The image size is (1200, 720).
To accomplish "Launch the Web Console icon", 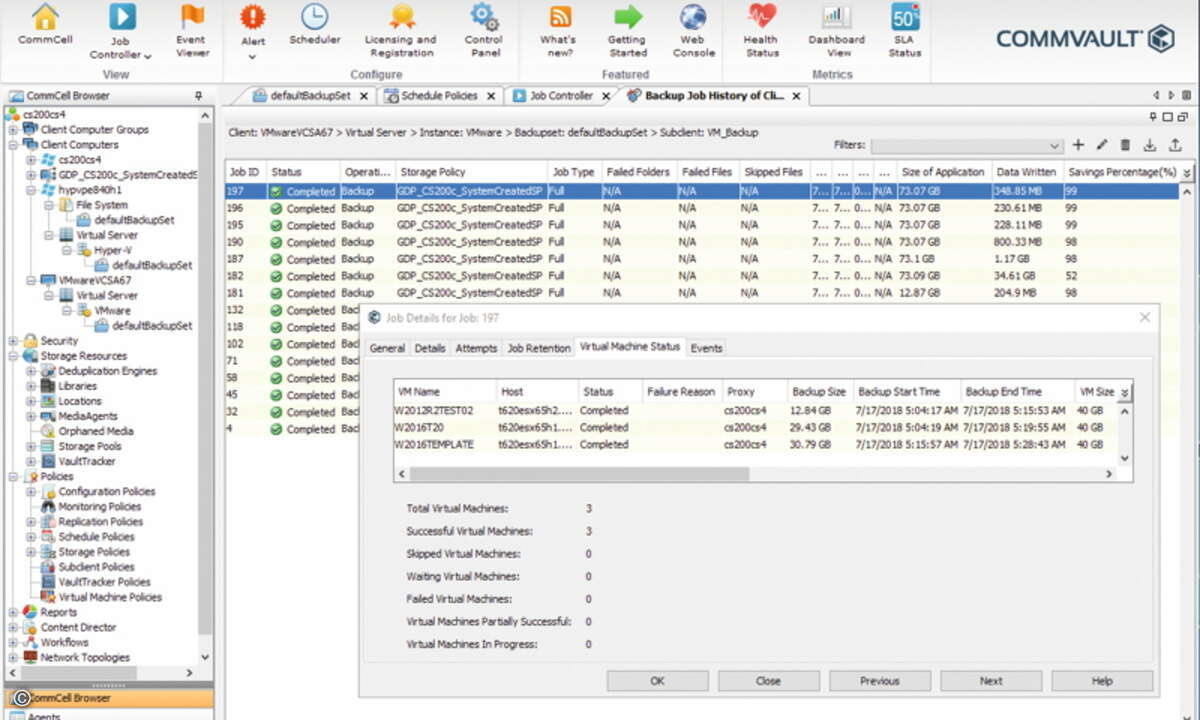I will pos(693,17).
